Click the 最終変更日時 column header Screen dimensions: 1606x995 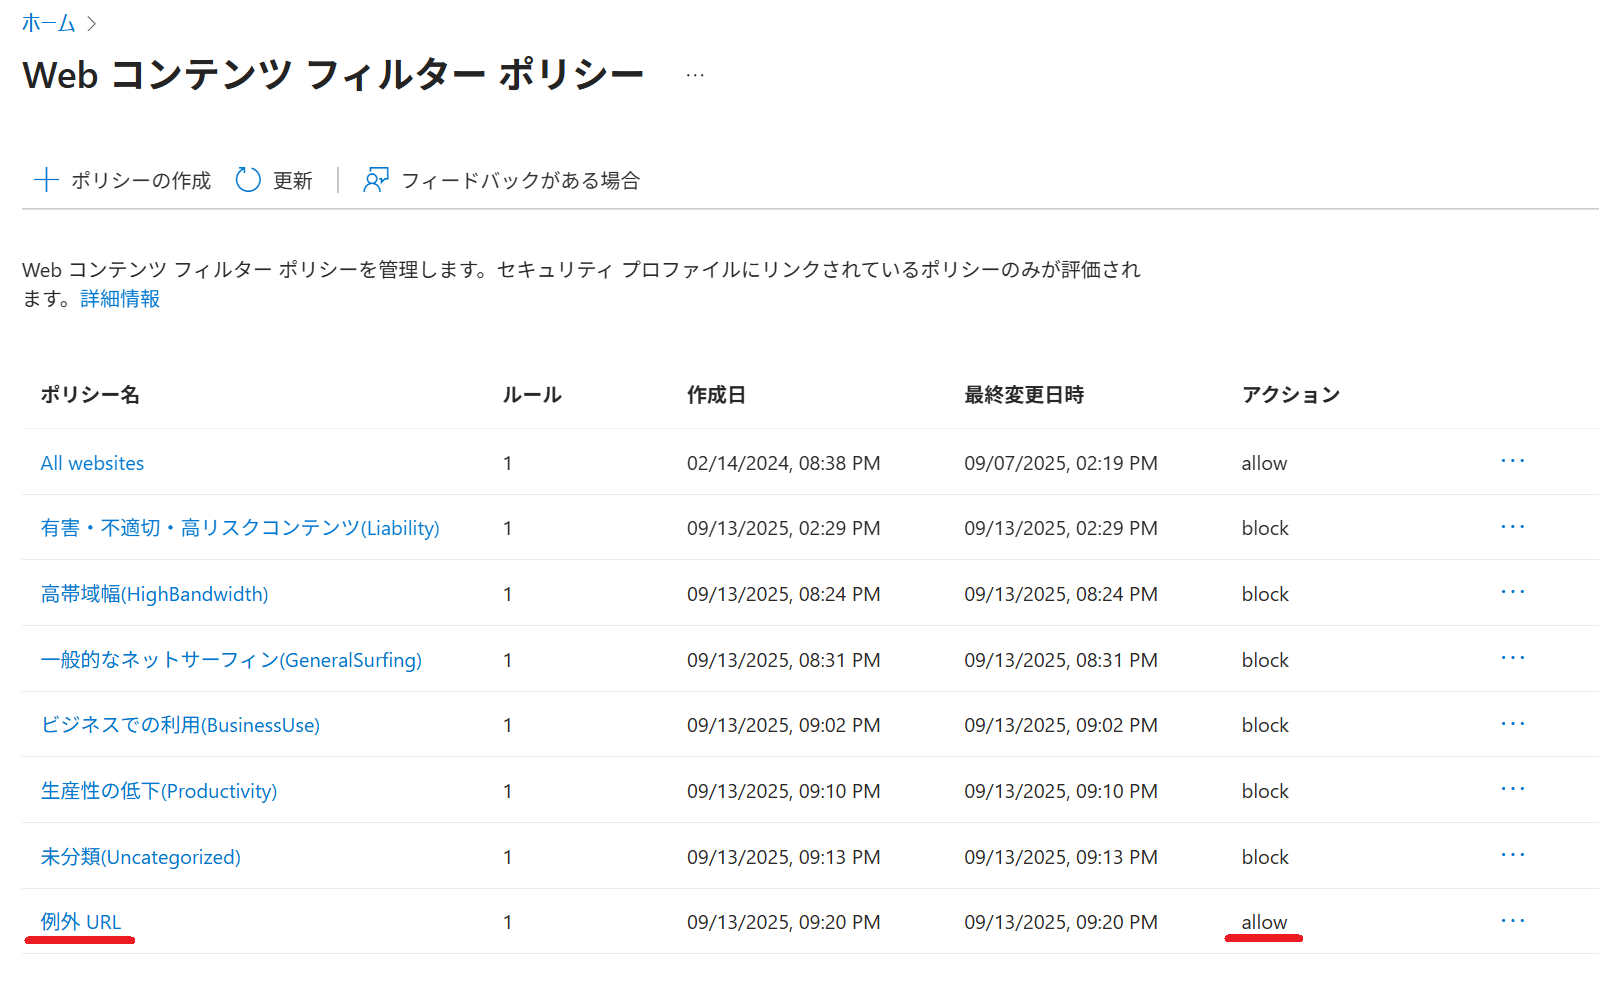(x=1024, y=395)
